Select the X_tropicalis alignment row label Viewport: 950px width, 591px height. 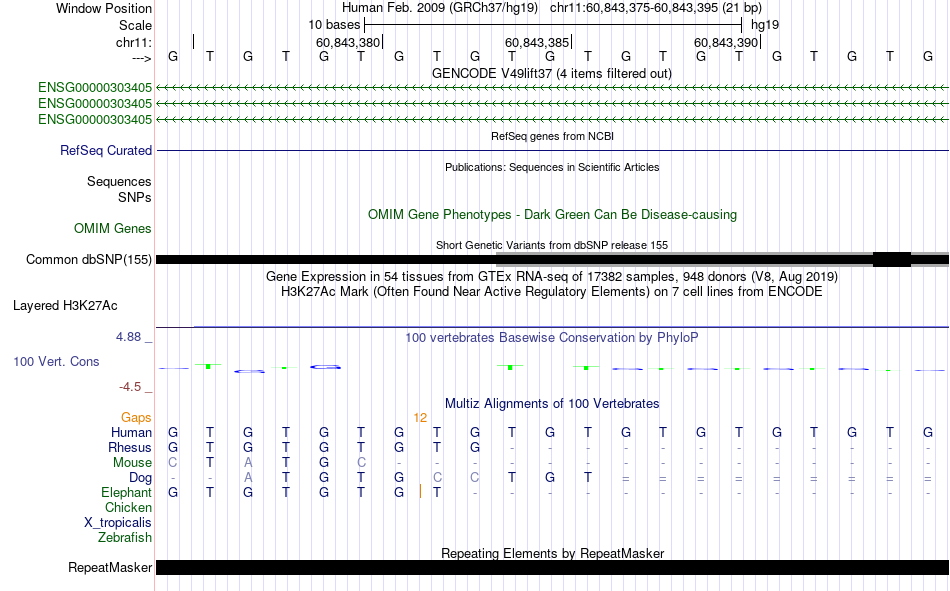(x=118, y=523)
